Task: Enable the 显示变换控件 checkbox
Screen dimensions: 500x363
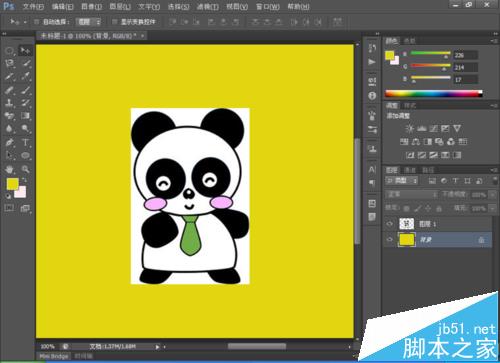Action: [x=114, y=22]
